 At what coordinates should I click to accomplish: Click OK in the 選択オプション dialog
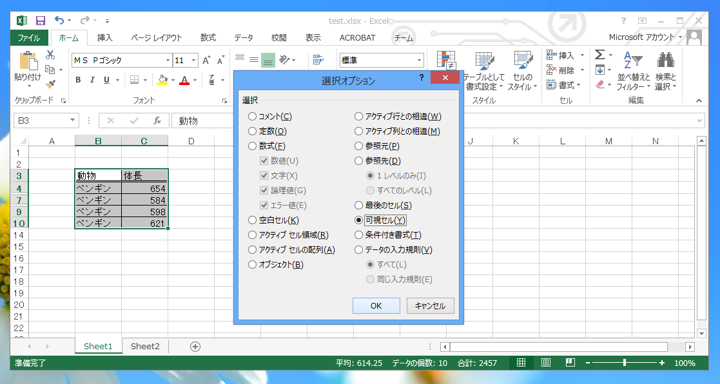click(x=376, y=306)
